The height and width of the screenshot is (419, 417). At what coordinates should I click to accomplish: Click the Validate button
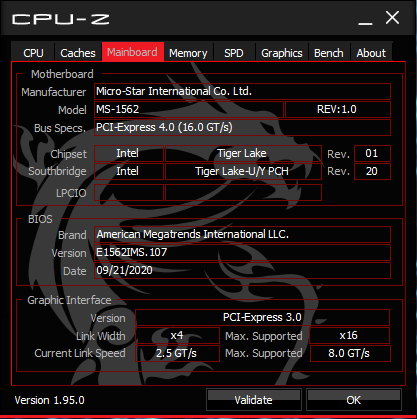(254, 399)
